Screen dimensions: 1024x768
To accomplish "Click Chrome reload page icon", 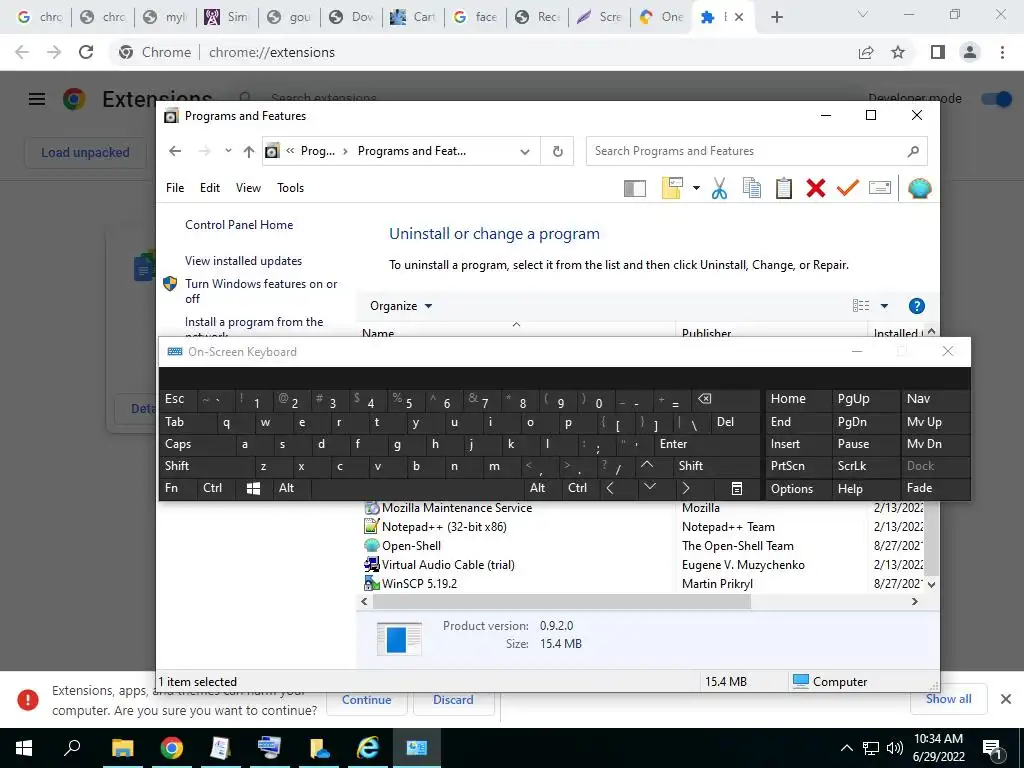I will point(86,52).
